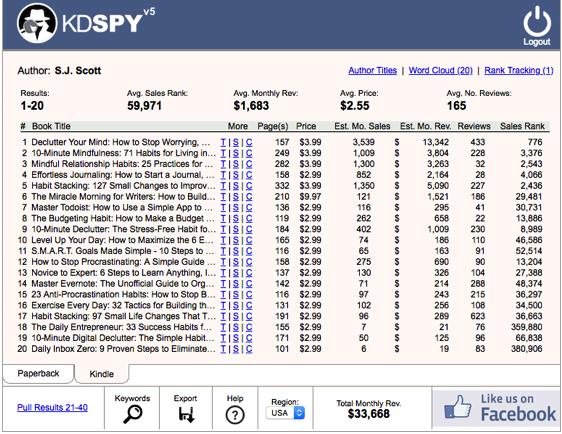Click T link for Habit Stacking: 127 row
The height and width of the screenshot is (434, 562).
pos(223,186)
